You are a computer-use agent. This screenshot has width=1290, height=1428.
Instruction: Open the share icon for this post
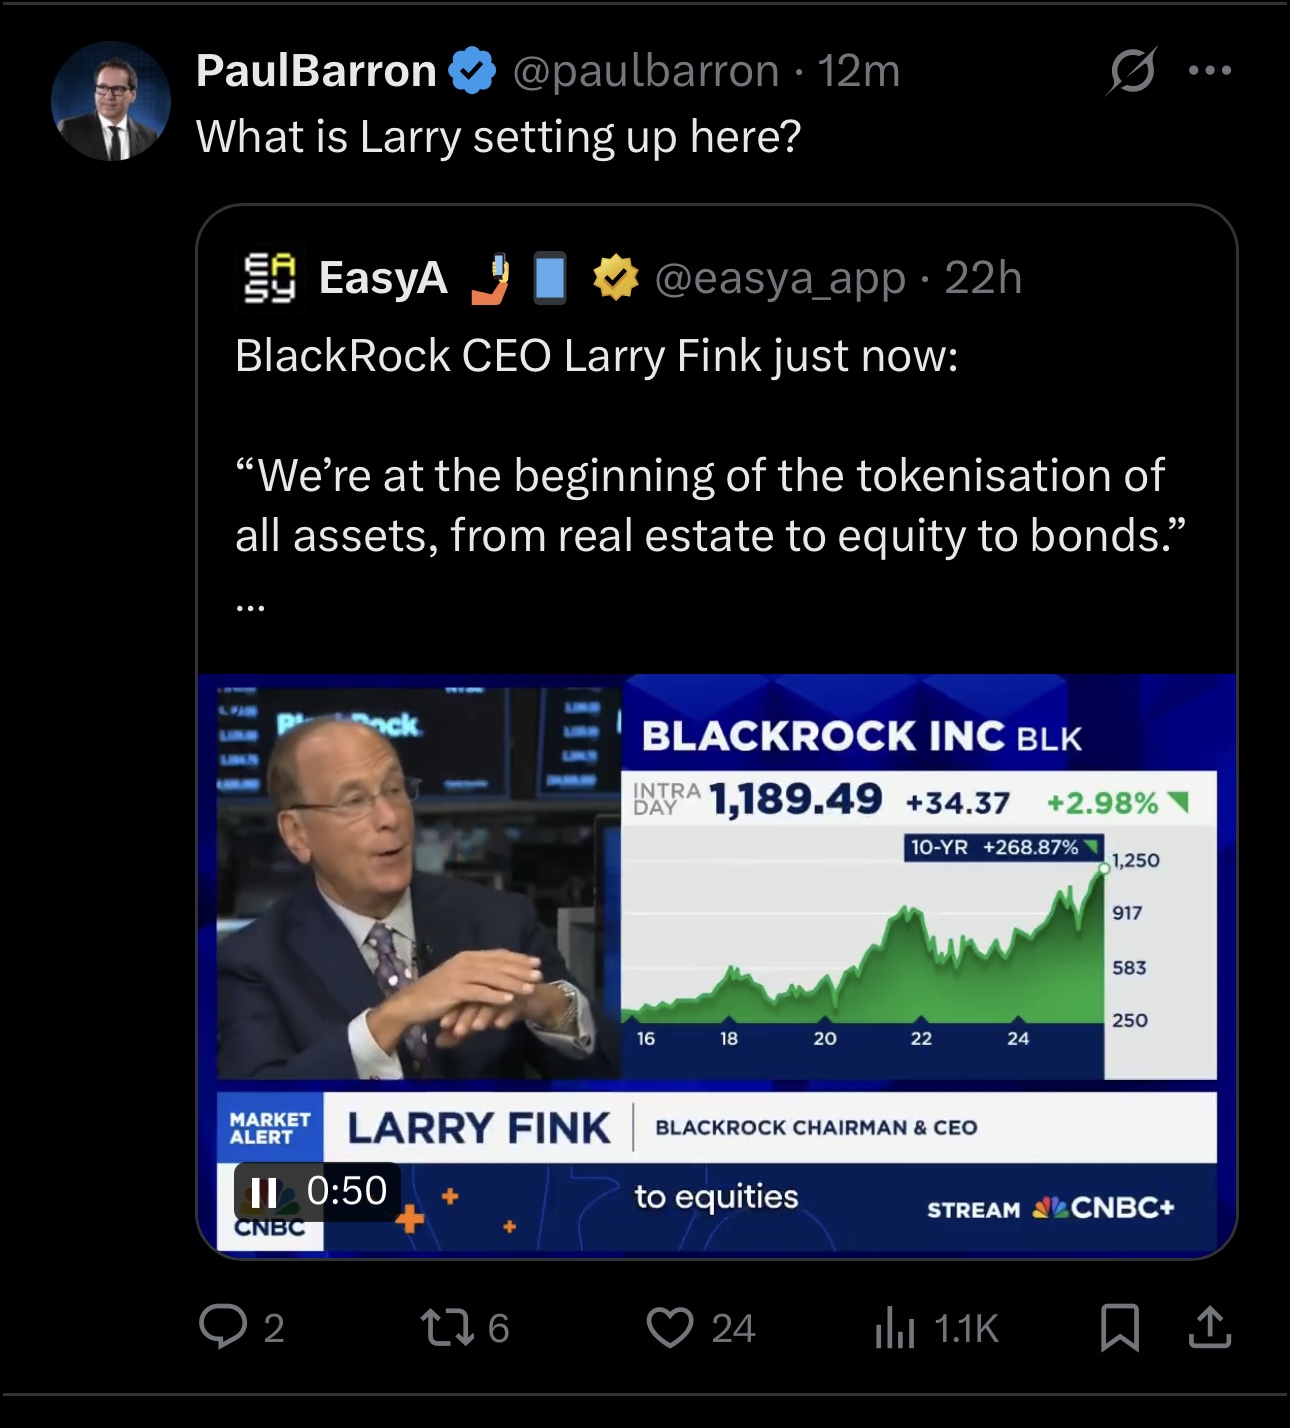pyautogui.click(x=1209, y=1327)
